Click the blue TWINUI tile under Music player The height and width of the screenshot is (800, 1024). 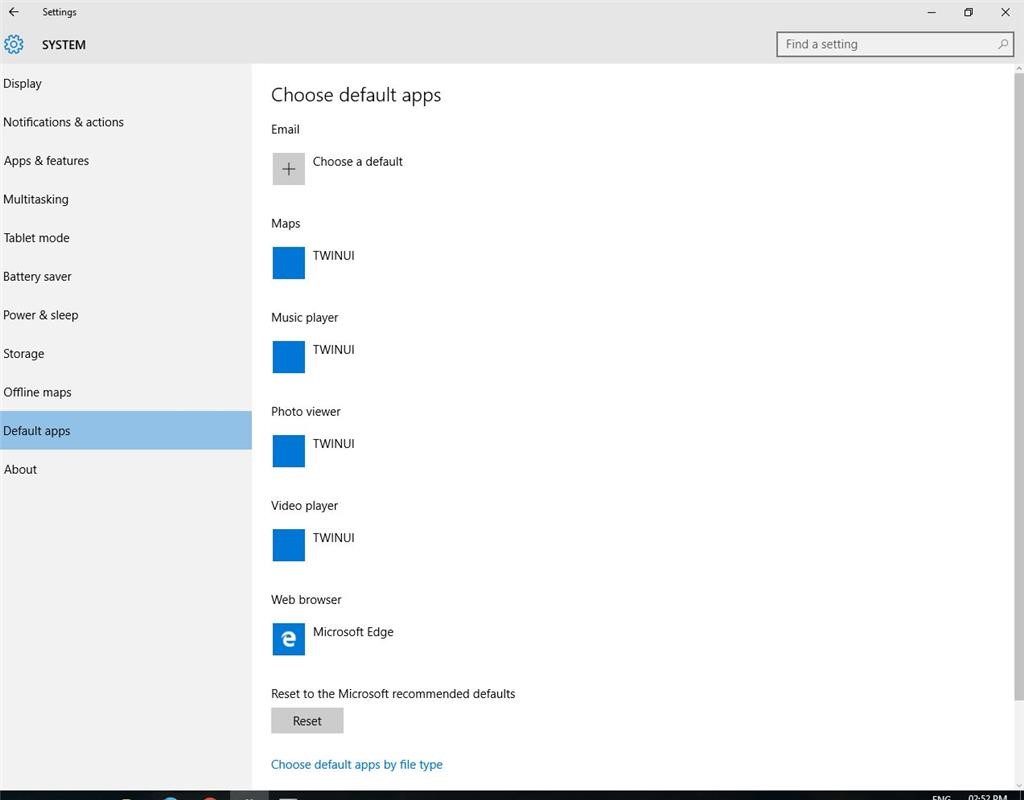(289, 357)
